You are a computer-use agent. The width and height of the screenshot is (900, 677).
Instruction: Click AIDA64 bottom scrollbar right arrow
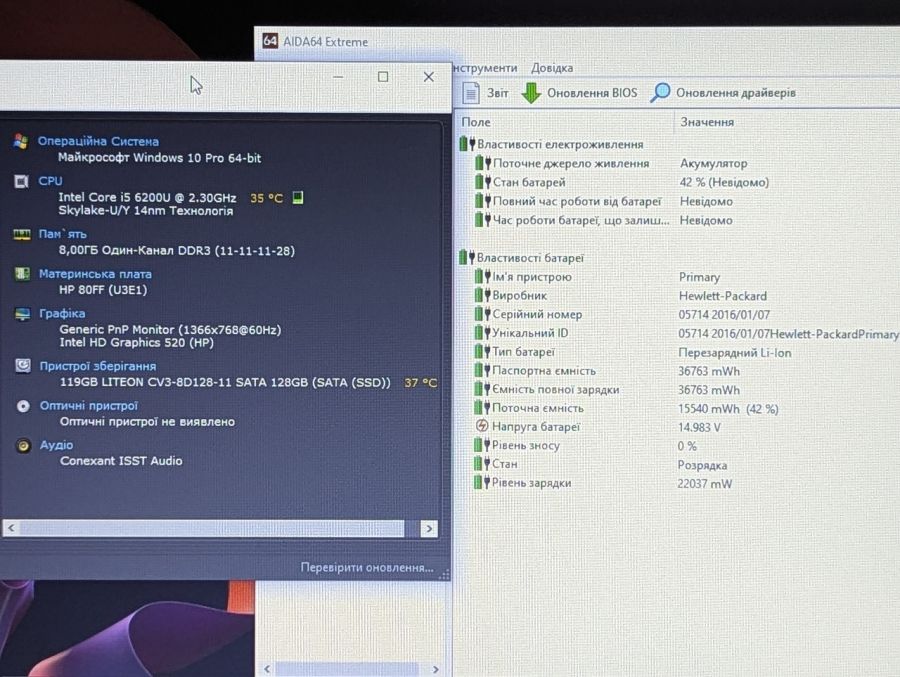click(x=436, y=669)
